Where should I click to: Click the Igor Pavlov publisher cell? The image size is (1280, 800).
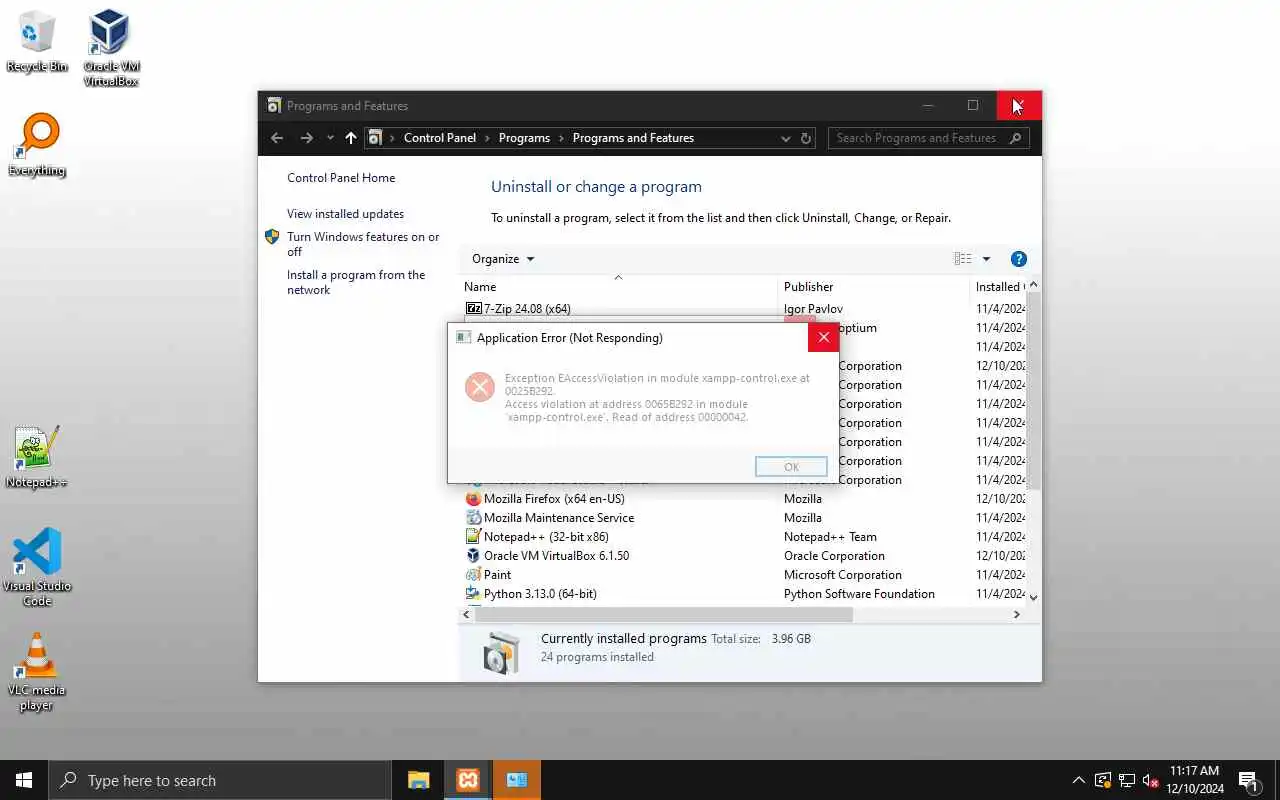[x=813, y=309]
